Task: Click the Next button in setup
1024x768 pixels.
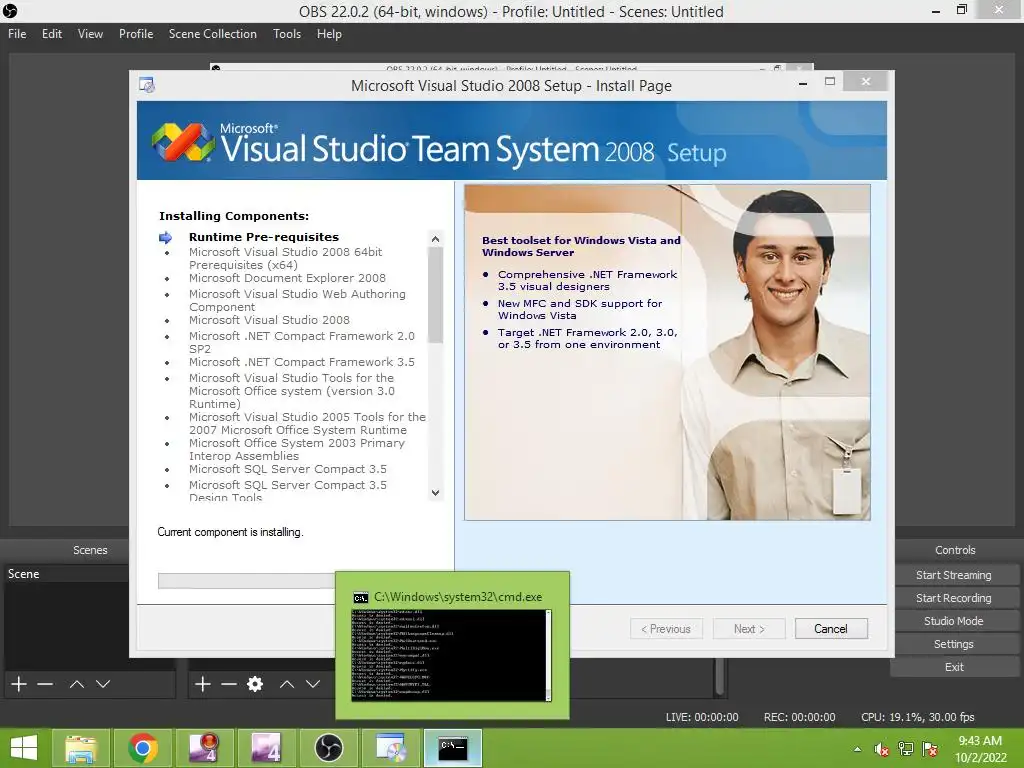Action: coord(749,629)
